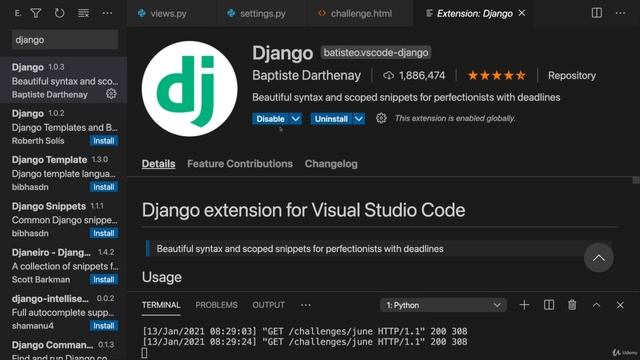Close the terminal panel
Viewport: 640px width, 360px height.
click(x=620, y=305)
